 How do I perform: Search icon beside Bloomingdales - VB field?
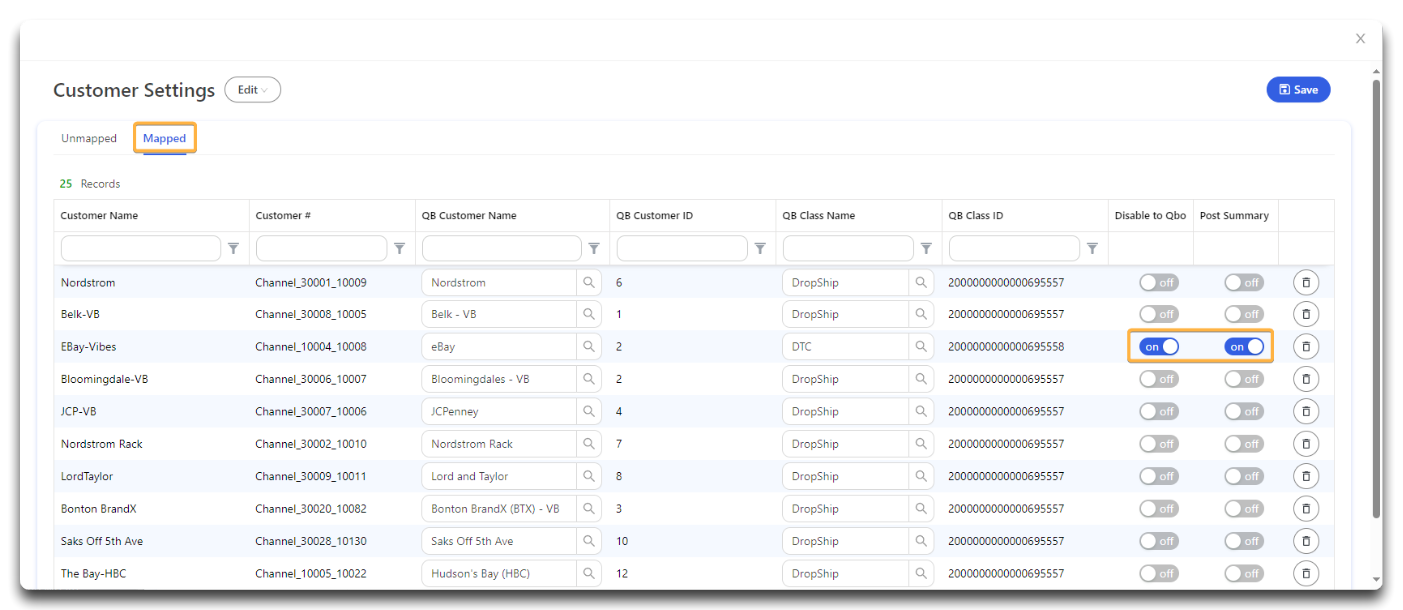tap(589, 379)
